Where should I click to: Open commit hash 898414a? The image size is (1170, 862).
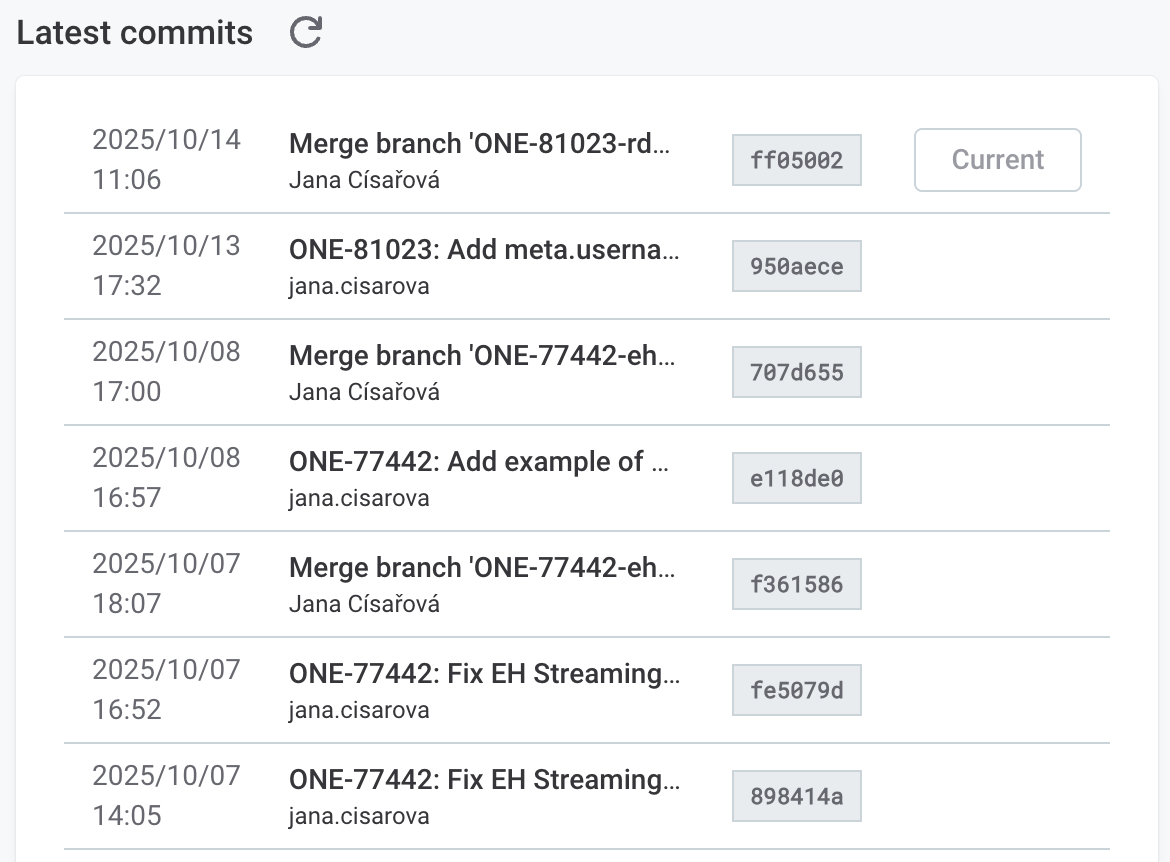click(x=796, y=796)
